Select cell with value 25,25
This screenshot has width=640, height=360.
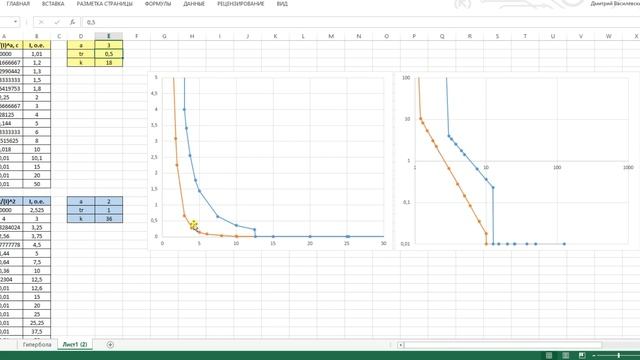coord(37,323)
